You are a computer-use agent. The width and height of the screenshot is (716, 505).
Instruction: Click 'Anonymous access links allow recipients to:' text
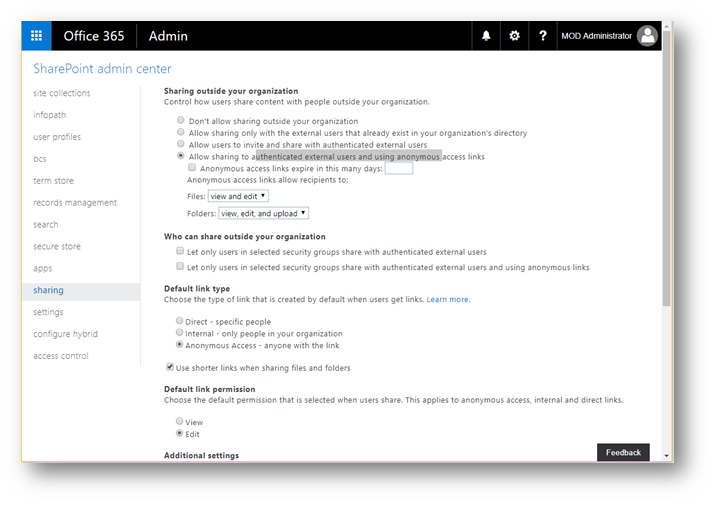click(x=268, y=180)
